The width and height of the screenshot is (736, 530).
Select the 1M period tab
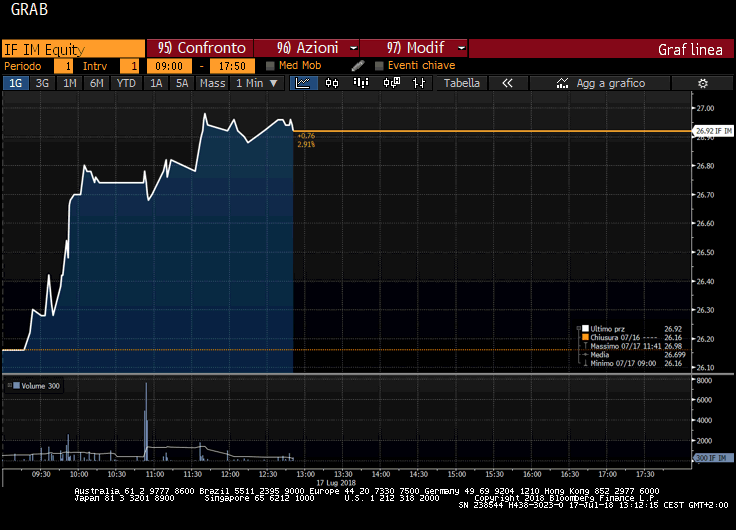click(69, 83)
